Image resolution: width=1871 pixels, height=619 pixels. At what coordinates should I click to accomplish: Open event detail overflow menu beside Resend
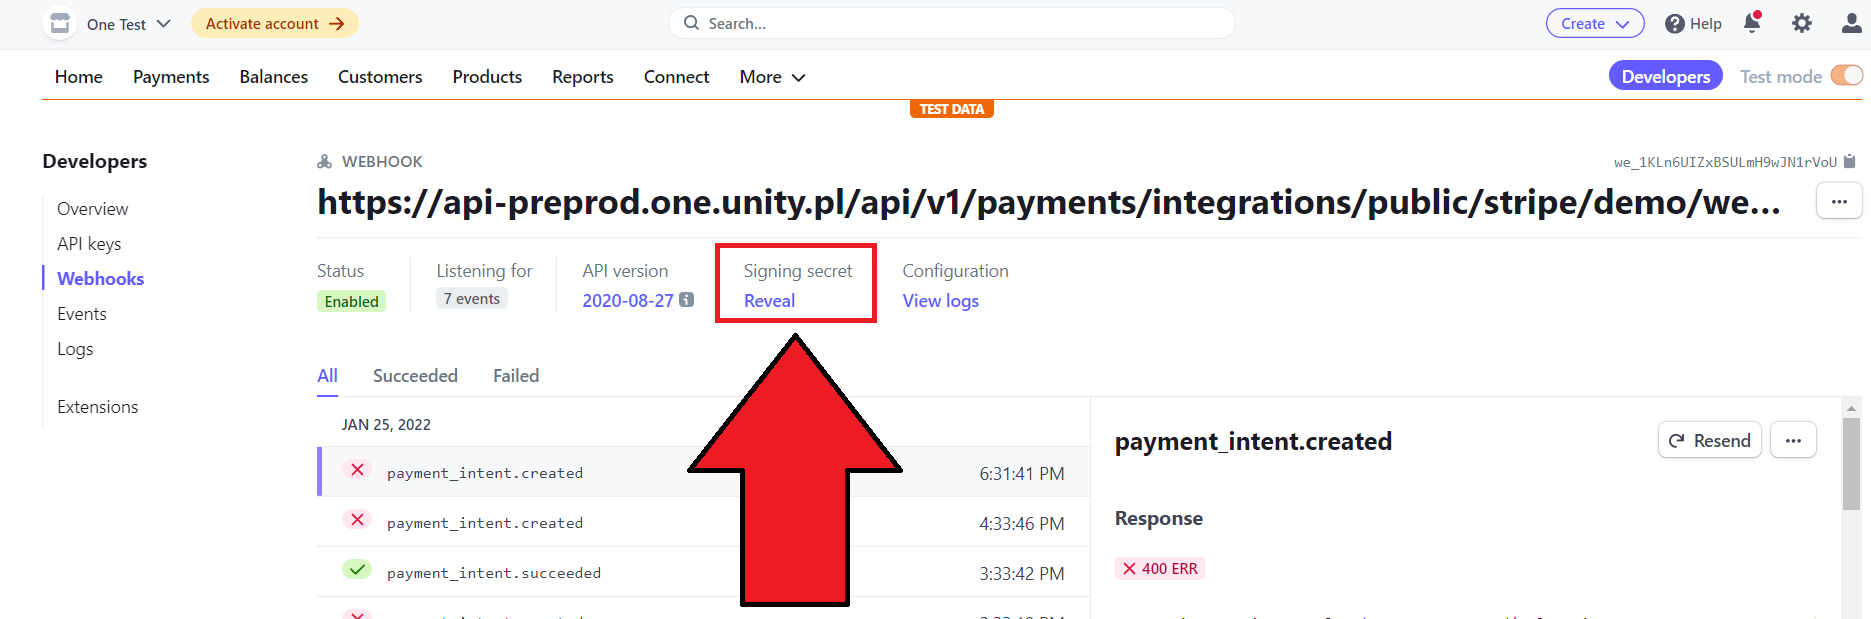(1793, 440)
